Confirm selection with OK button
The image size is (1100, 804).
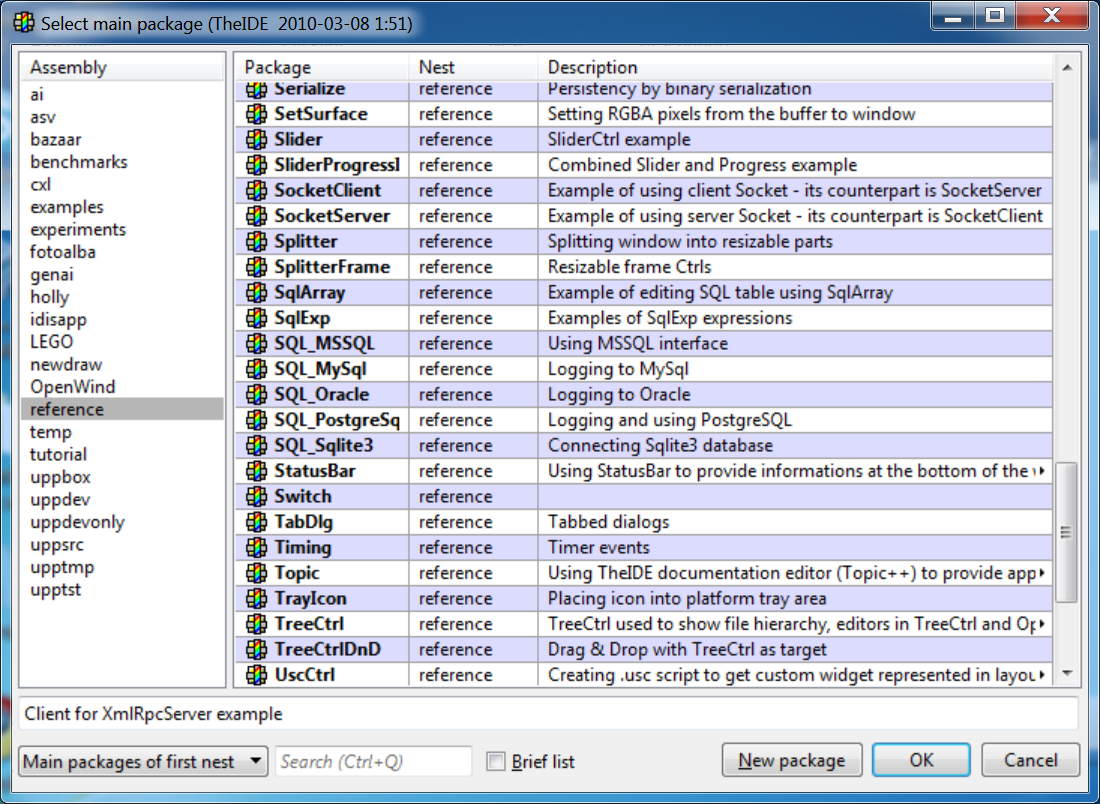coord(921,760)
